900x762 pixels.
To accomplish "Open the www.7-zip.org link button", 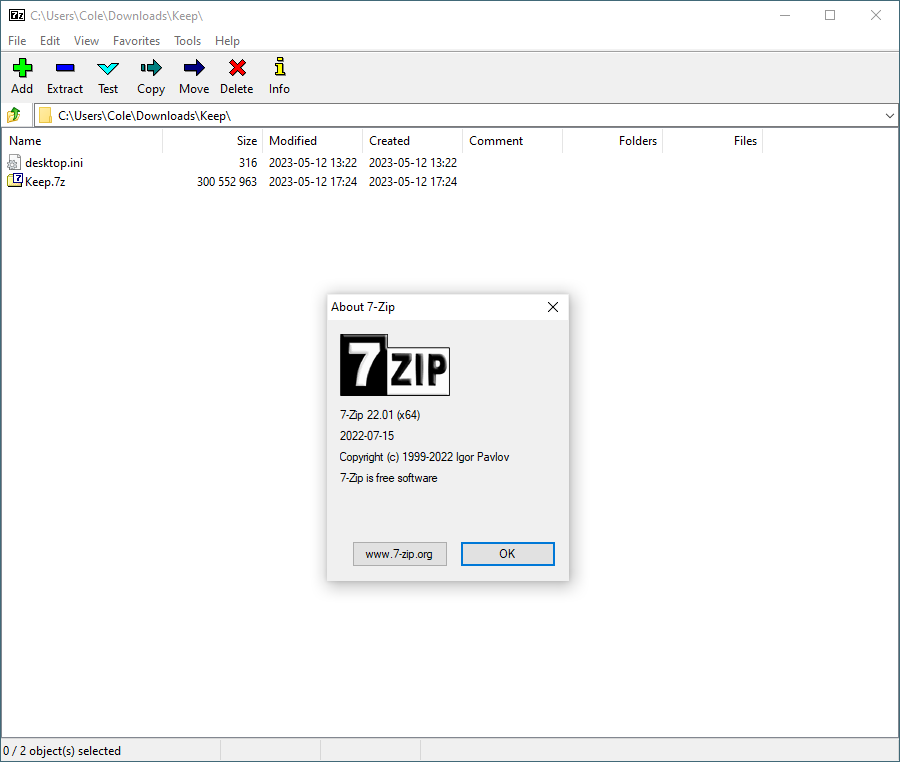I will (399, 554).
